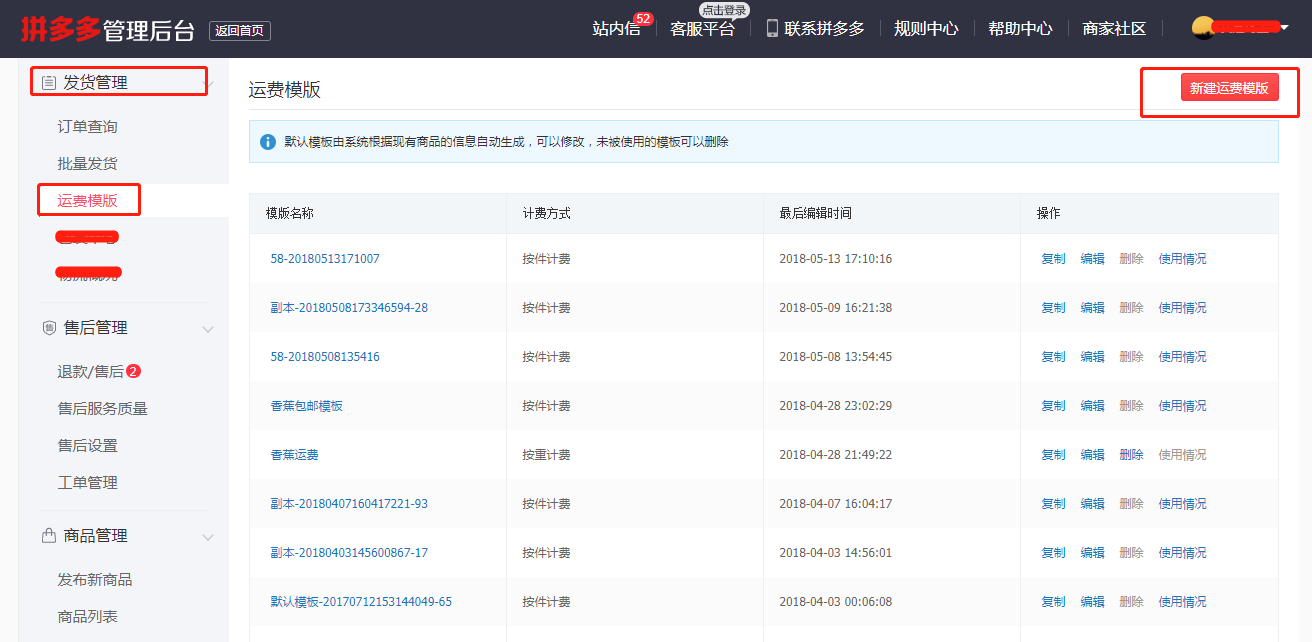
Task: Open template 副本-20180403145600867-17
Action: tap(349, 553)
